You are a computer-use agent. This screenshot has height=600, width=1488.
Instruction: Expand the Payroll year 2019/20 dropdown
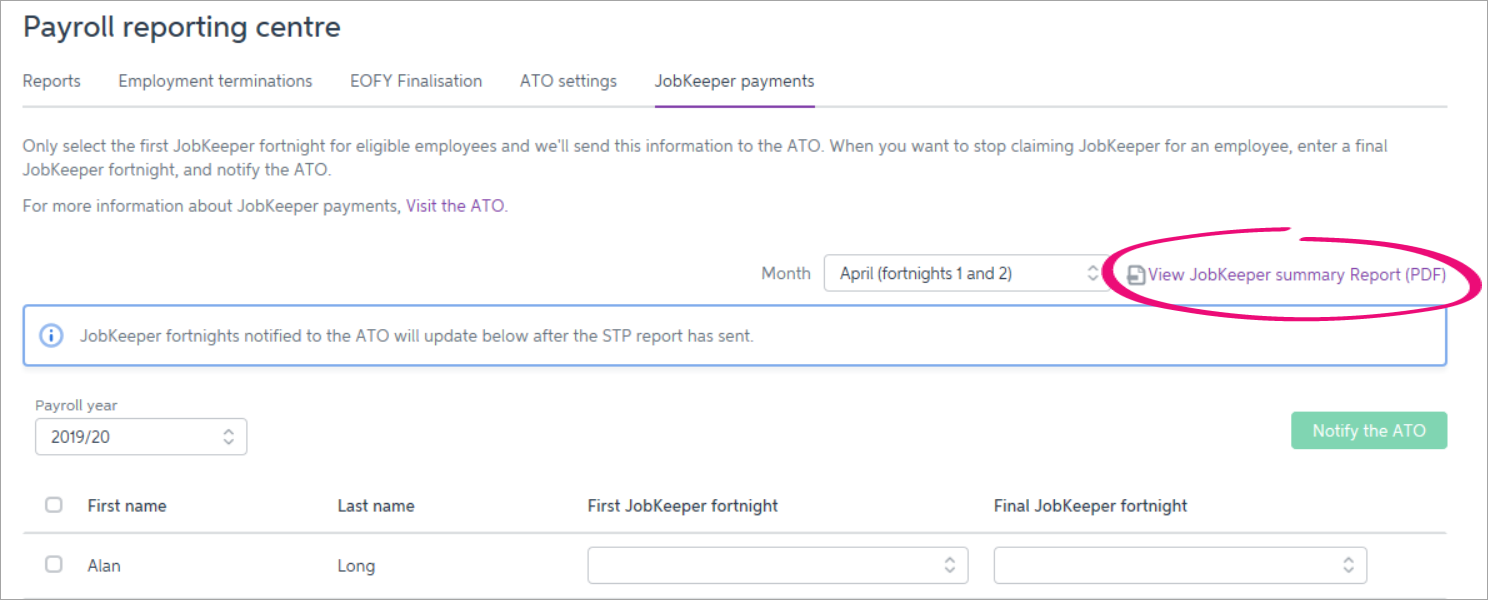pyautogui.click(x=141, y=437)
